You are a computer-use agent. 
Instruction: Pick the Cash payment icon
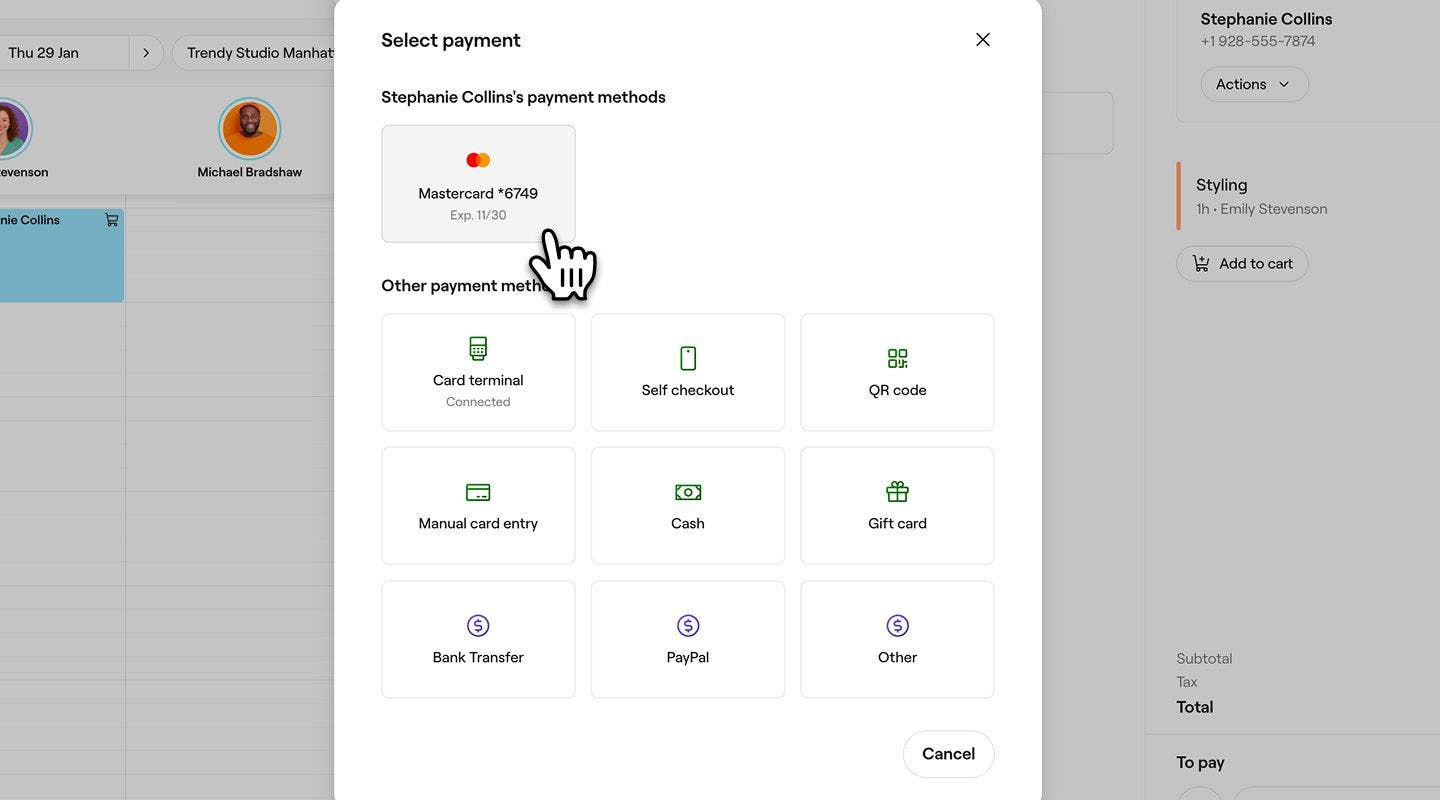(687, 491)
